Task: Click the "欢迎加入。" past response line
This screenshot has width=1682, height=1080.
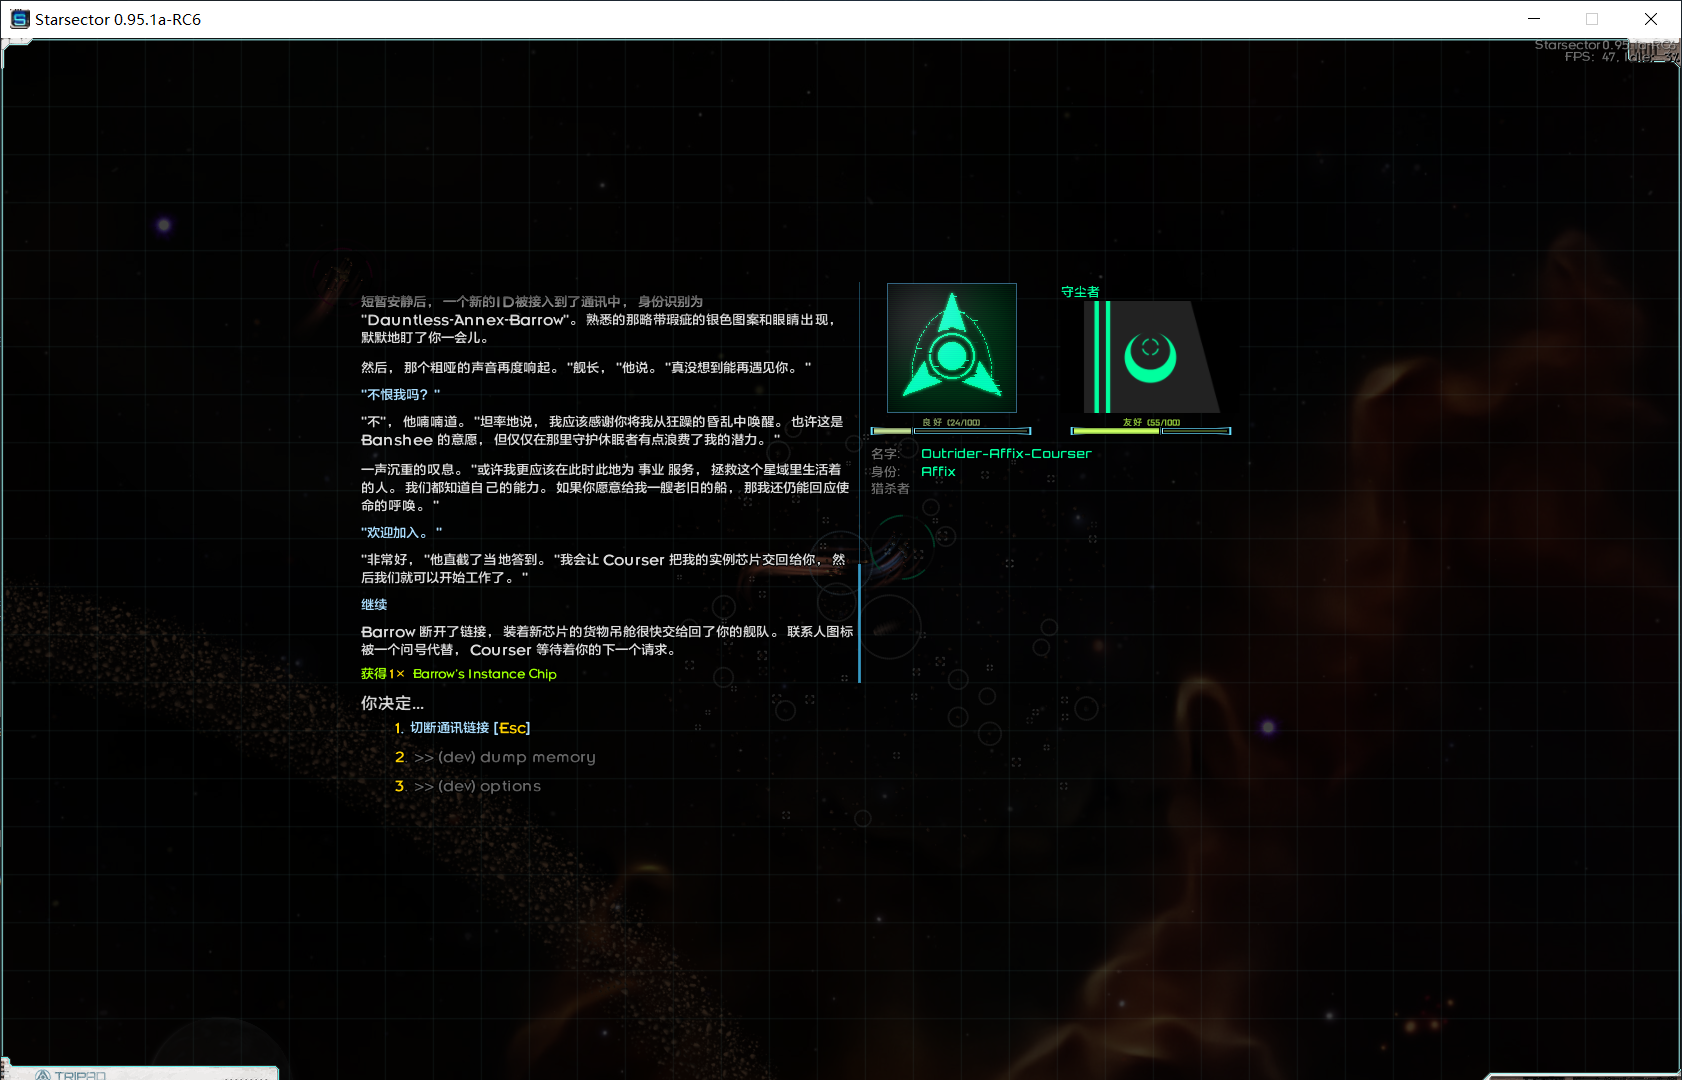Action: [x=401, y=533]
